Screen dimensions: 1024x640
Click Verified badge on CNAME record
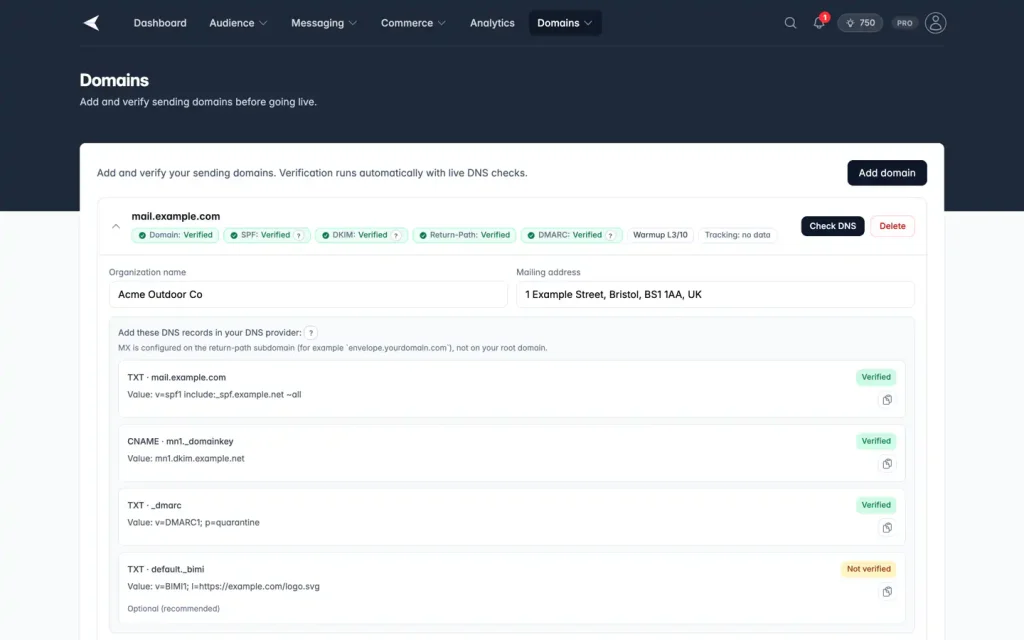(876, 441)
